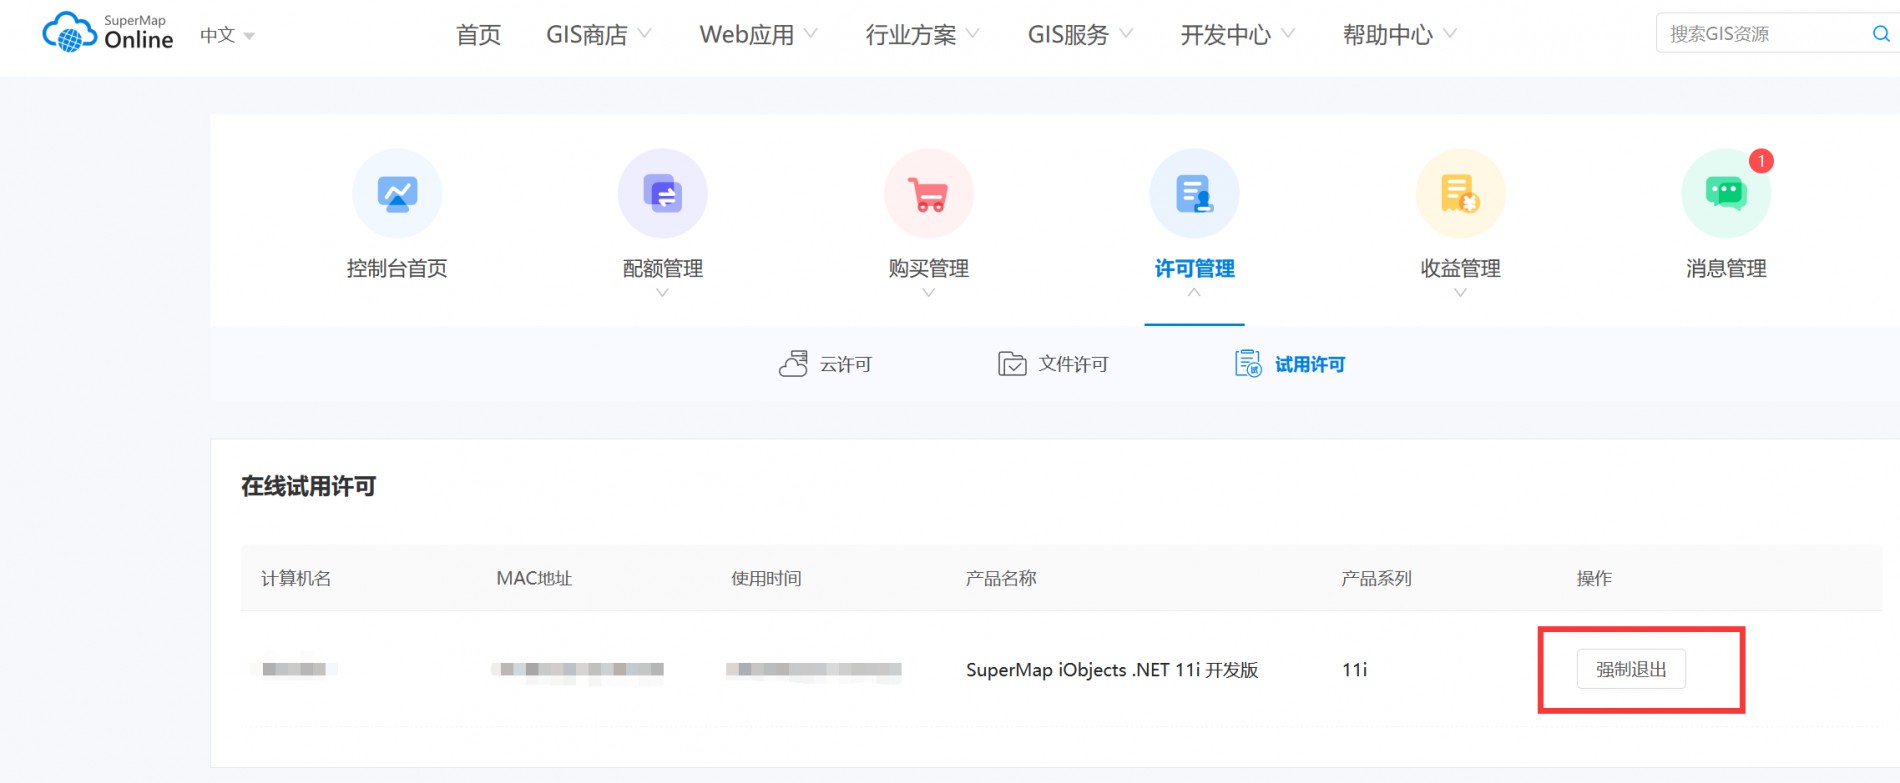Expand the chevron under 配额管理
The image size is (1900, 783).
[662, 293]
